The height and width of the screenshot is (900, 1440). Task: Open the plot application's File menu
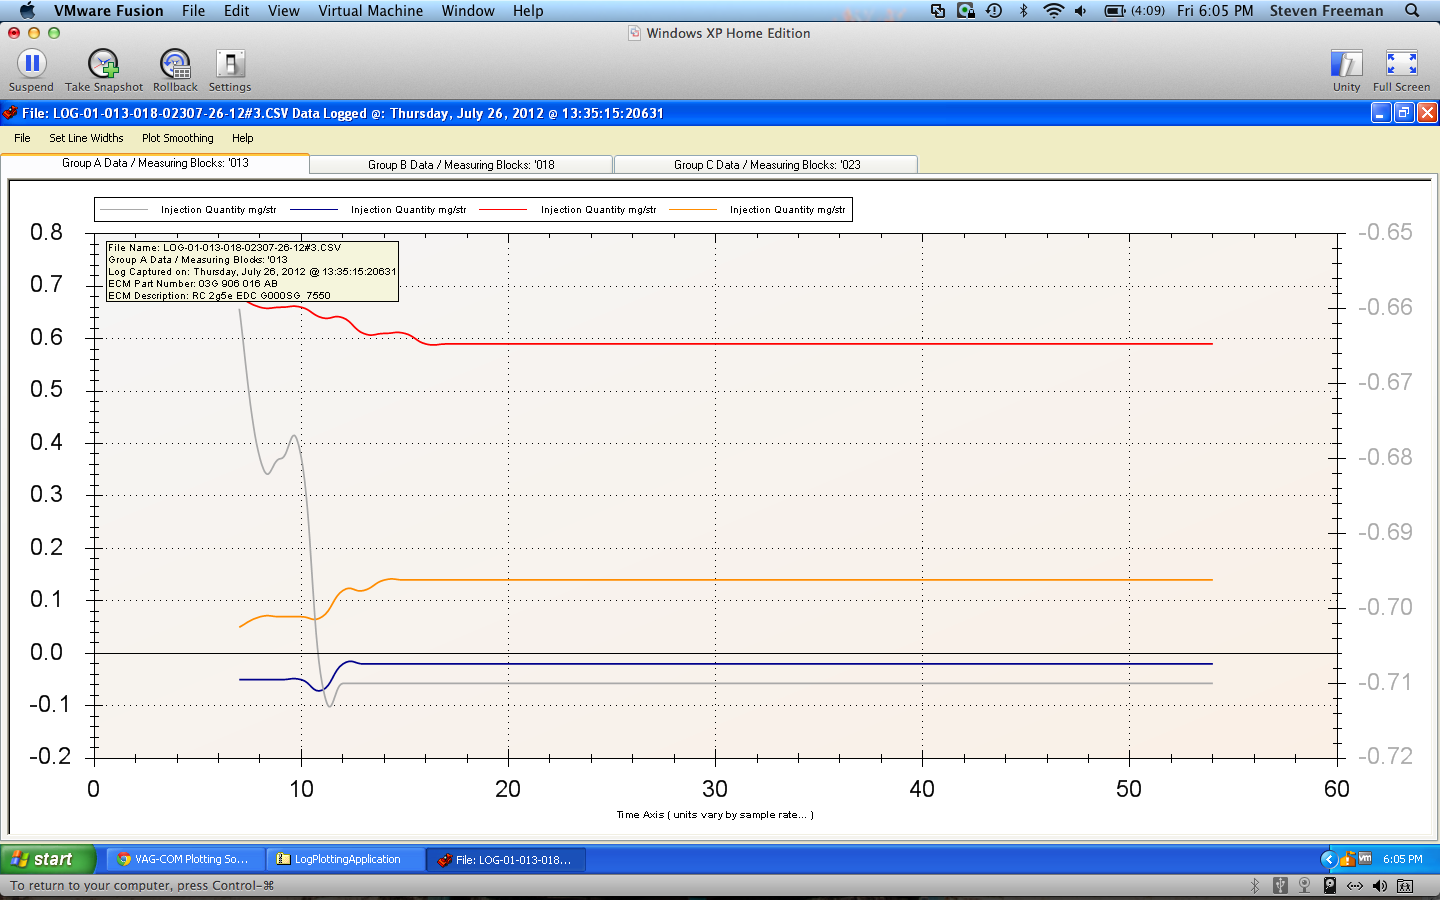pos(22,138)
